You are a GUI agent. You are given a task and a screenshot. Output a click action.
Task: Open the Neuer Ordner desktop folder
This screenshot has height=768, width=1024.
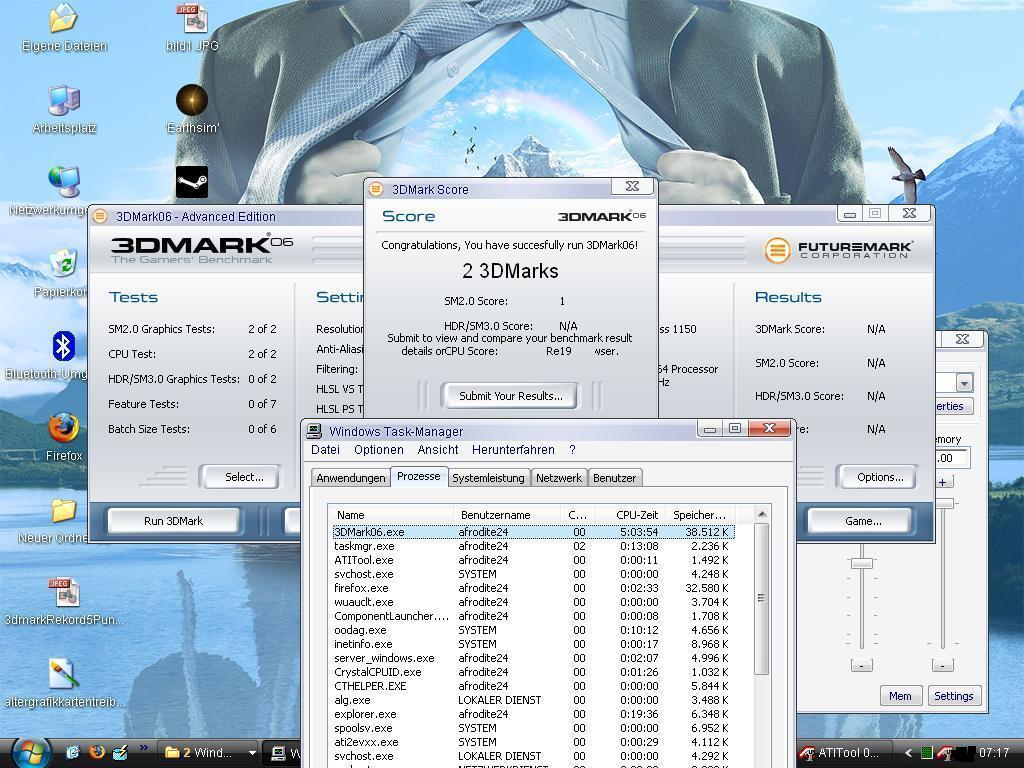click(63, 511)
